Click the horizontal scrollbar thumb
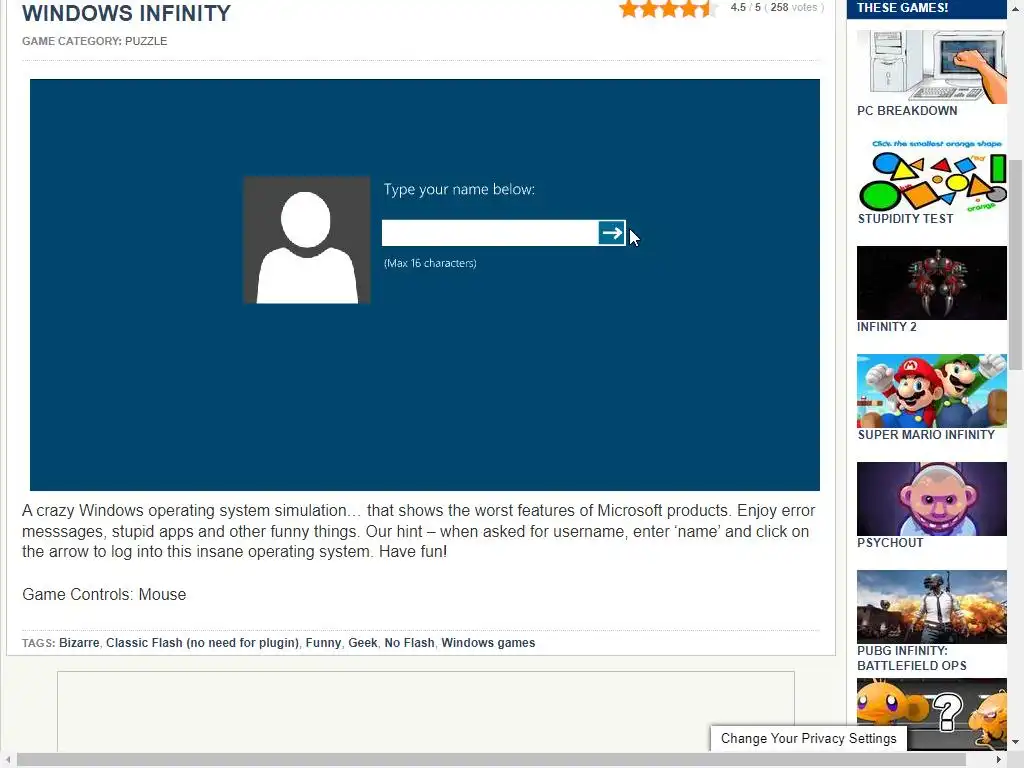This screenshot has height=768, width=1024. tap(491, 760)
